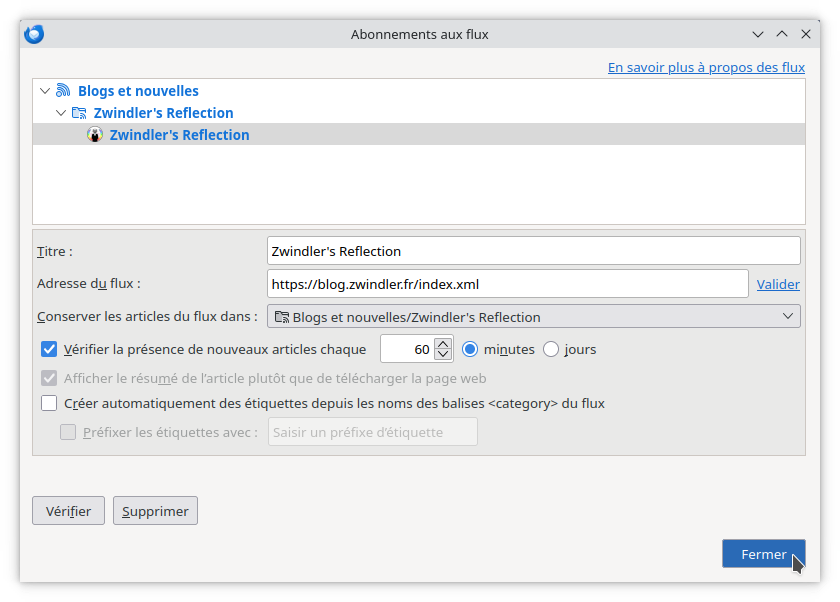Screen dimensions: 840x602
Task: Click into the Adresse du flux field
Action: pos(507,284)
